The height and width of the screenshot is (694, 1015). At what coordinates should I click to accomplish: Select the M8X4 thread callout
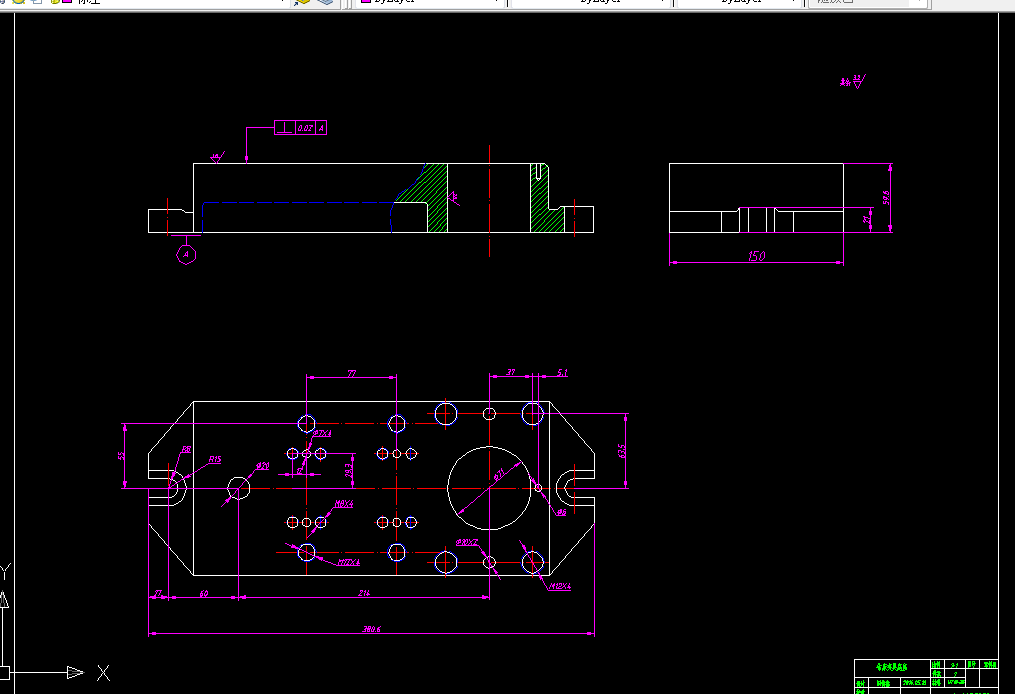pyautogui.click(x=344, y=504)
